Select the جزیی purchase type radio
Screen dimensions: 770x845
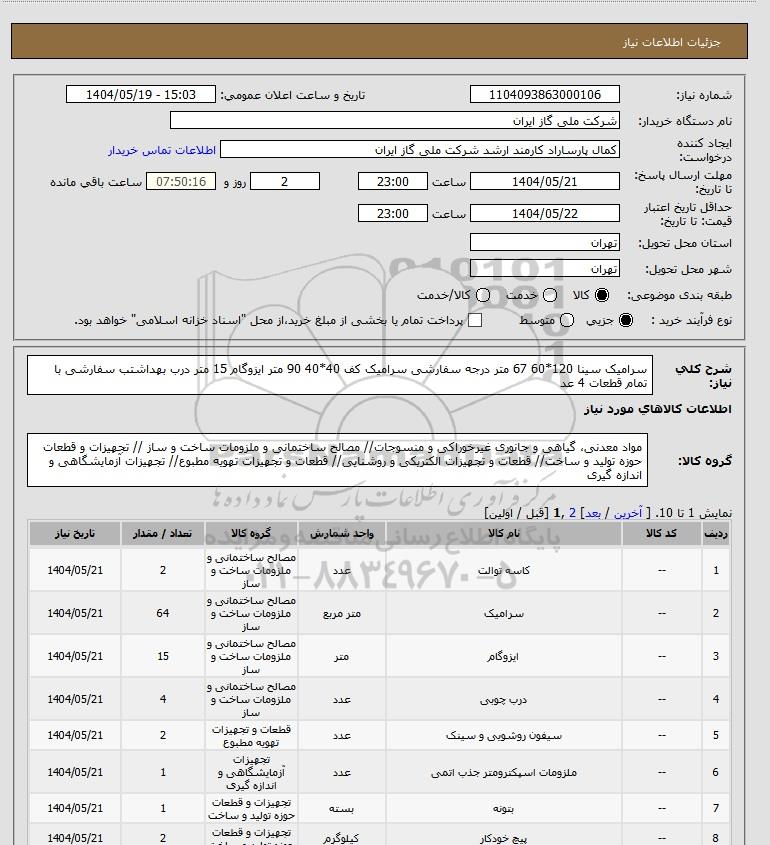(626, 320)
